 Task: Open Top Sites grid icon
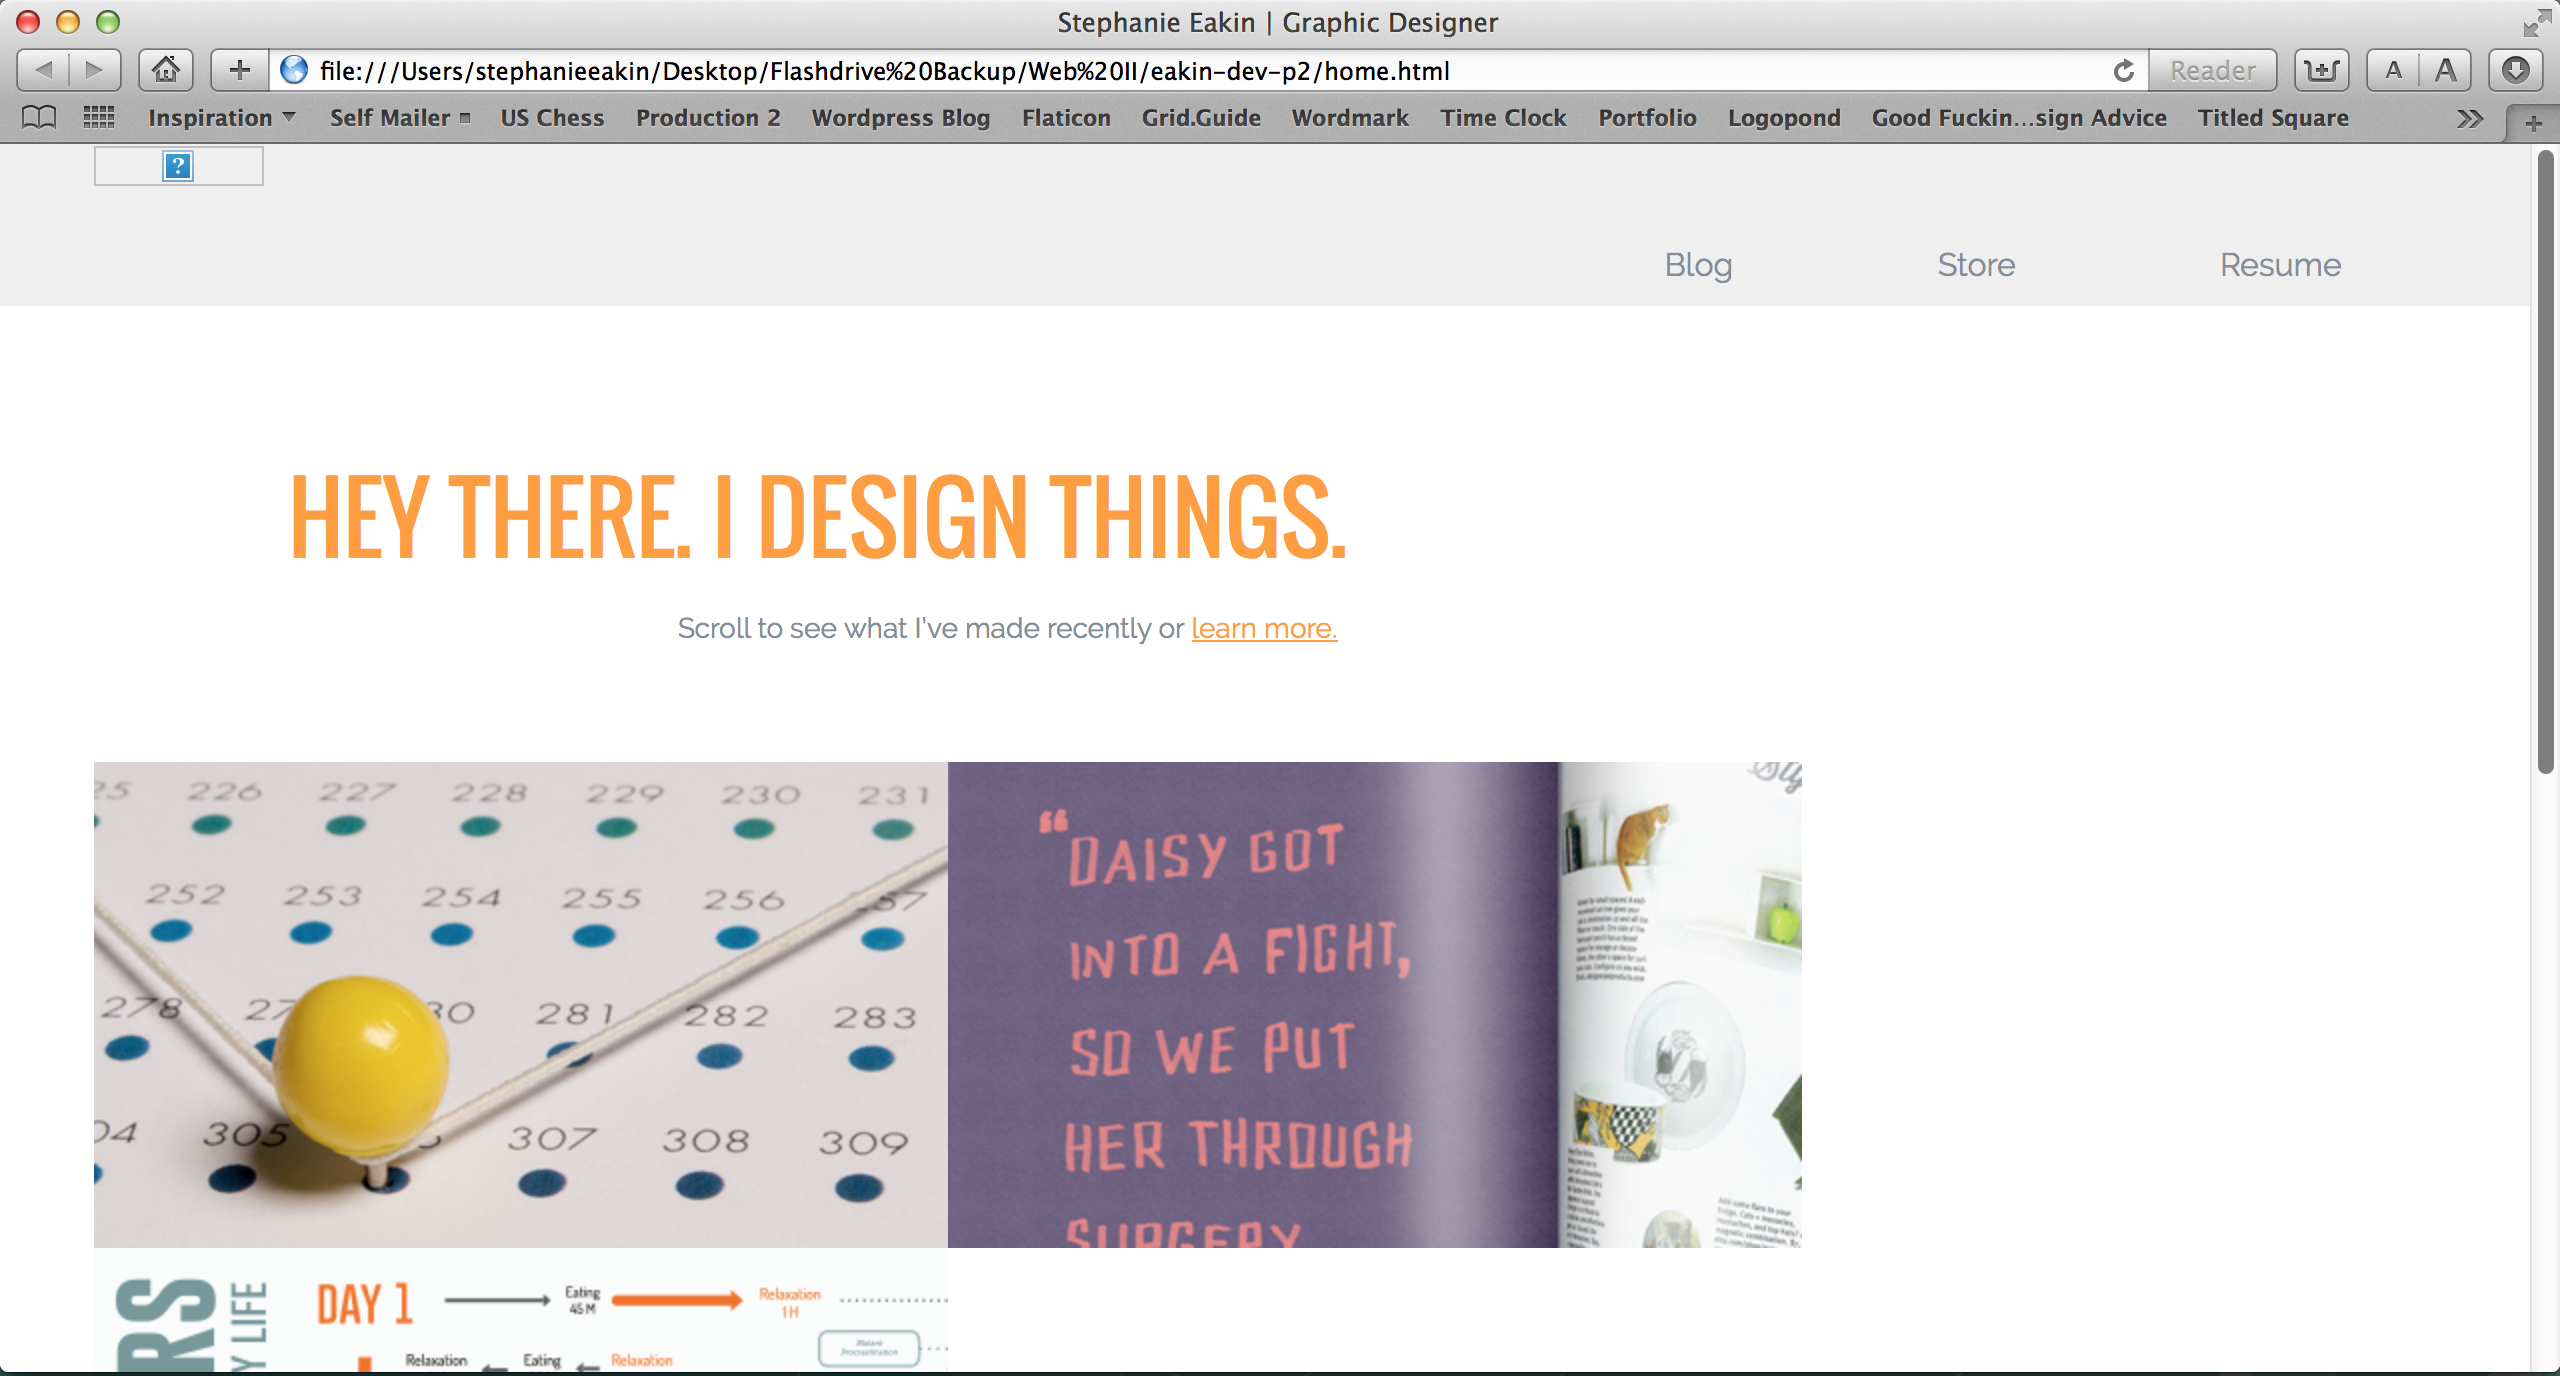coord(98,118)
